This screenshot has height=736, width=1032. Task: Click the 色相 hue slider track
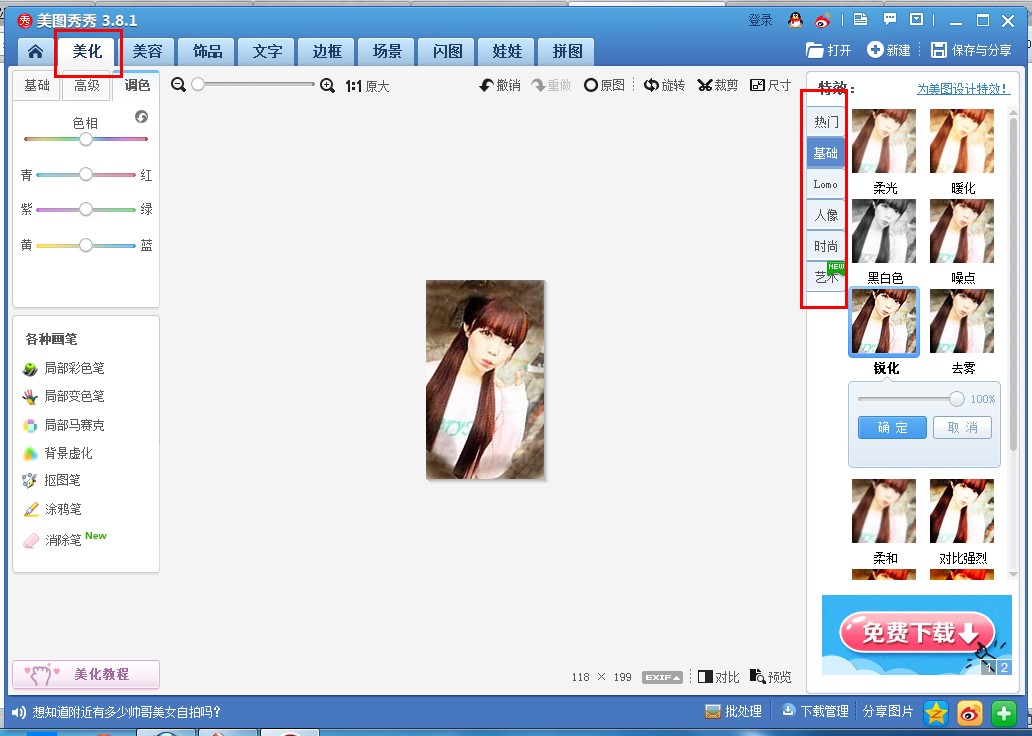click(86, 139)
